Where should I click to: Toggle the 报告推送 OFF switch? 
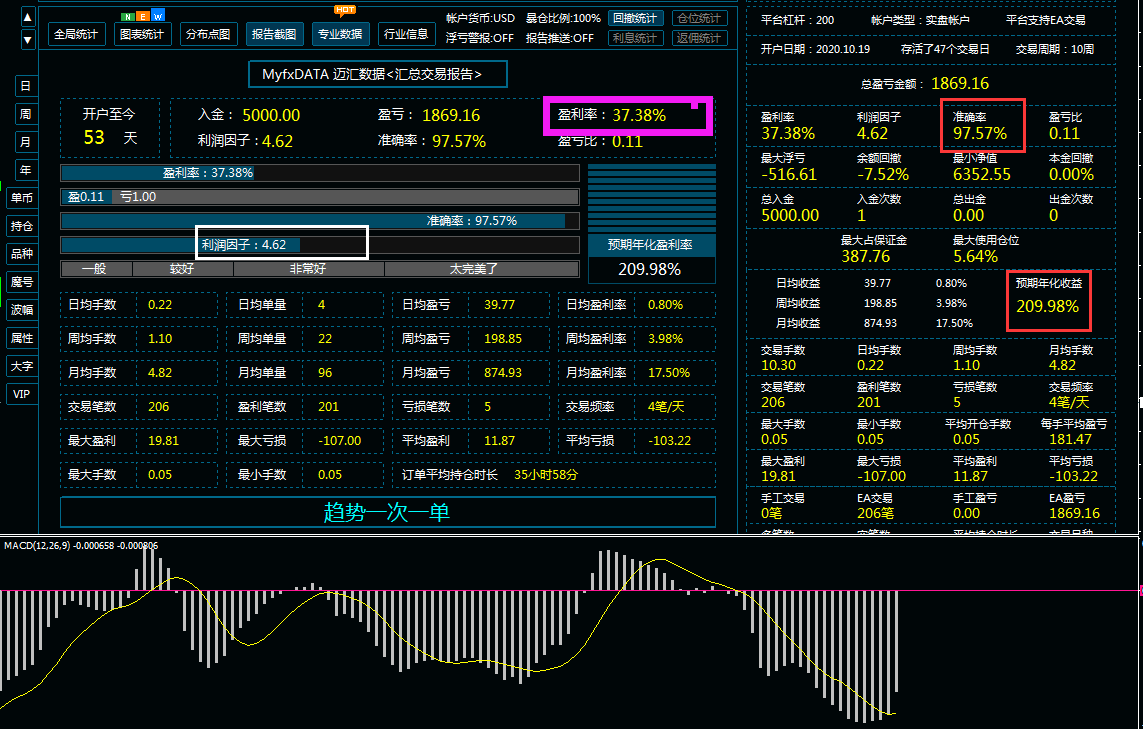pos(559,38)
